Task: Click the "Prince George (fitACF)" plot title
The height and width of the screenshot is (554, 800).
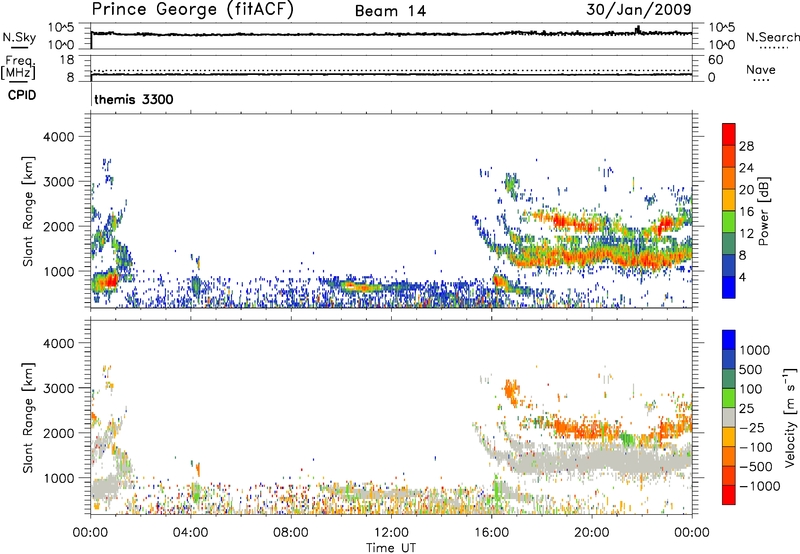Action: tap(193, 9)
